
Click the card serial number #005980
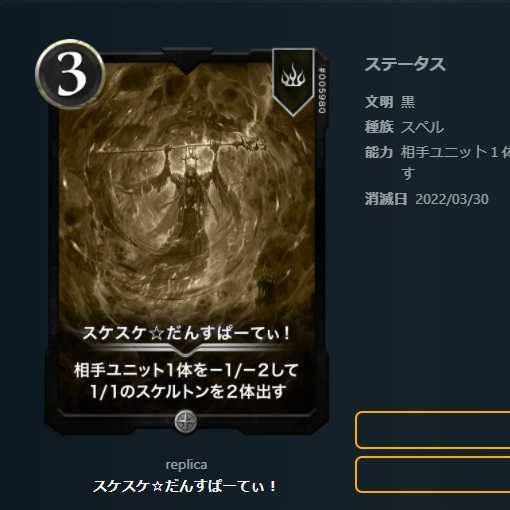pos(322,91)
